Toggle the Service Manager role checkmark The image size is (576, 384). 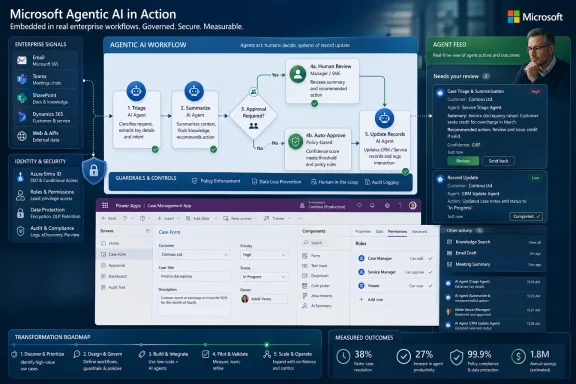click(431, 272)
